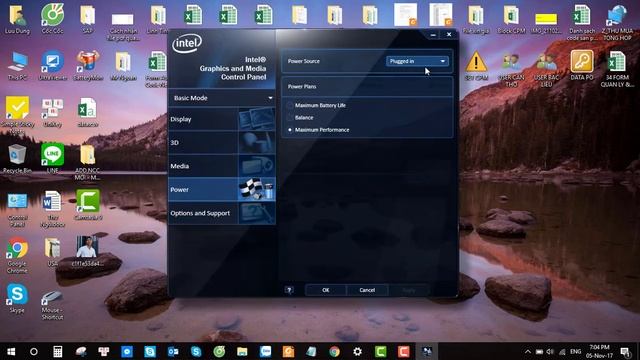Open Options and Support section
The height and width of the screenshot is (360, 640).
(222, 213)
